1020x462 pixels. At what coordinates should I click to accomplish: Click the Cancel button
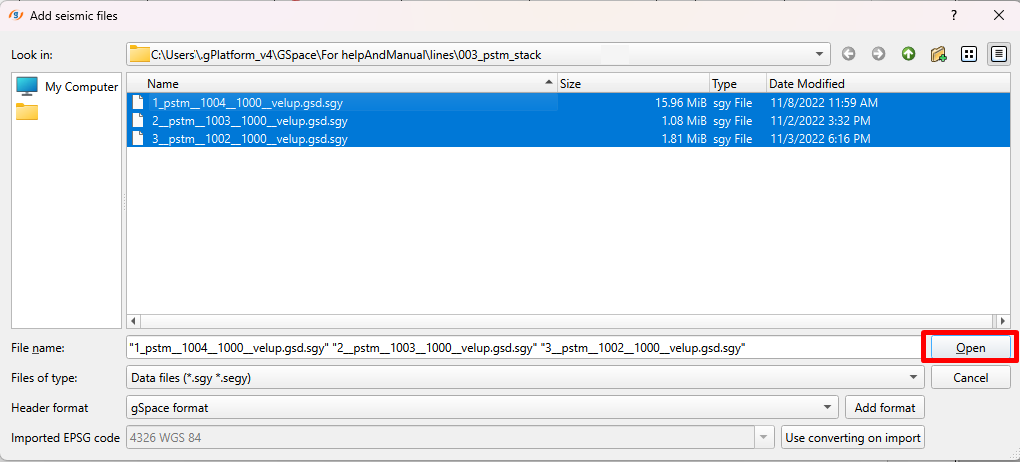pyautogui.click(x=970, y=377)
